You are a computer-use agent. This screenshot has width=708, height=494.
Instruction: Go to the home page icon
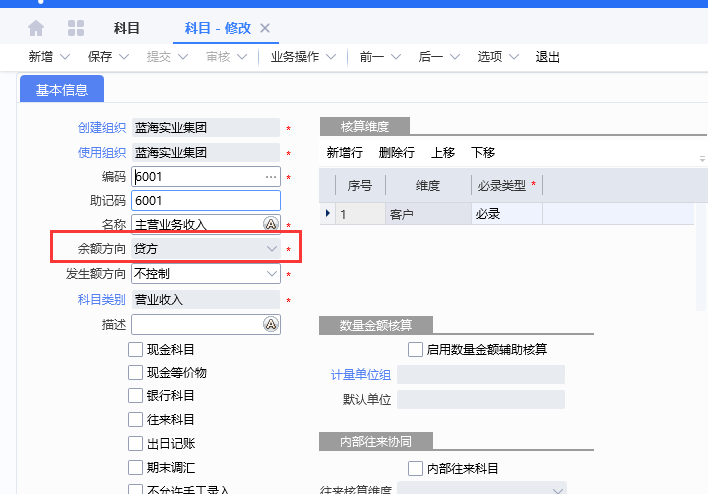coord(37,28)
